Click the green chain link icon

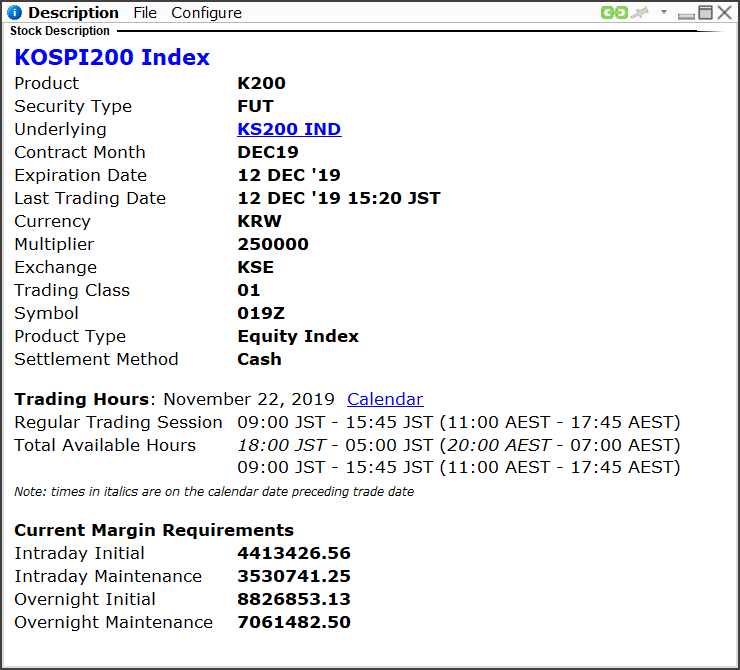pyautogui.click(x=614, y=13)
